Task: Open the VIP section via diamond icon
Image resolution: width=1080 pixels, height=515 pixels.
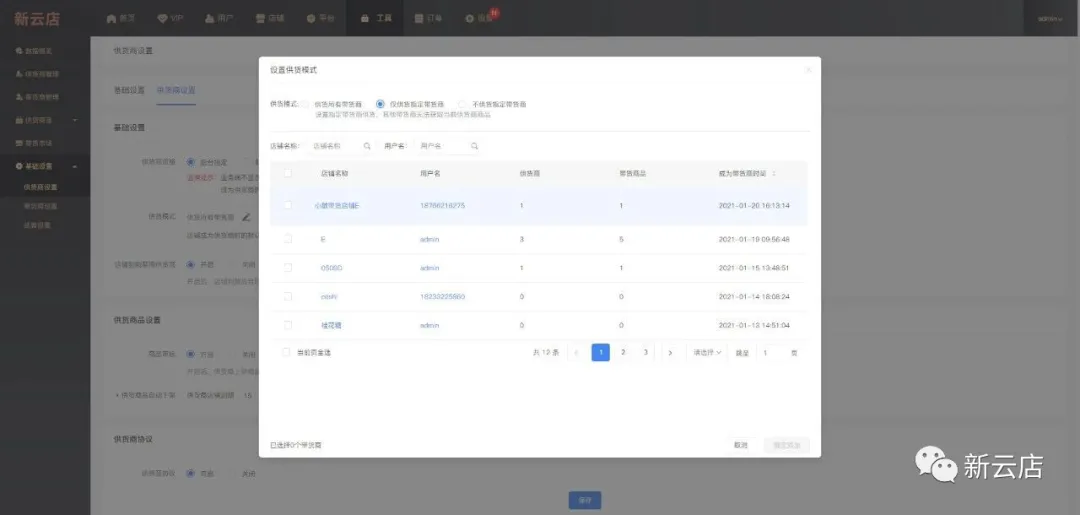Action: tap(163, 19)
